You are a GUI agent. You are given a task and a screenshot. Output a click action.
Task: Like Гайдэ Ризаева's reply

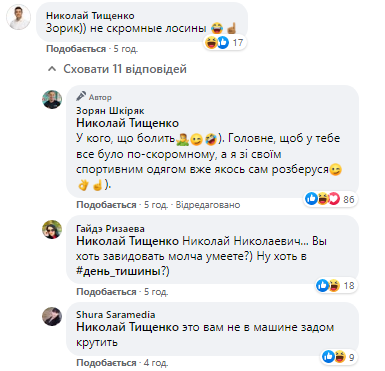pyautogui.click(x=106, y=292)
